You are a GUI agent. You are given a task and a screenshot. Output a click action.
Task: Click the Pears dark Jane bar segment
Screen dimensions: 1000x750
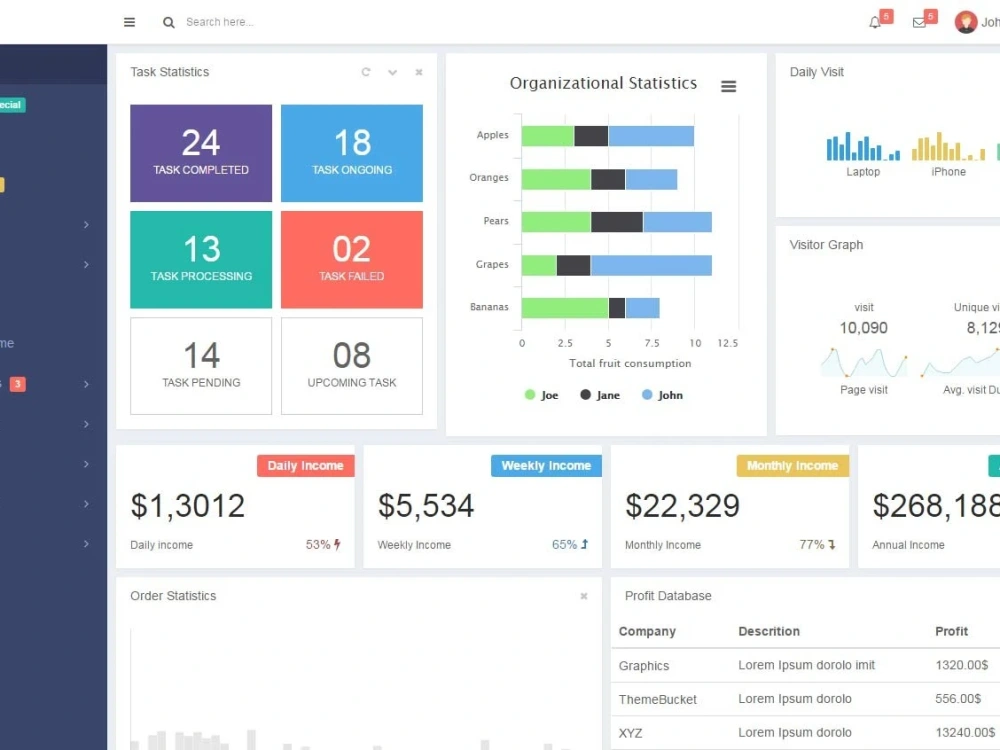pyautogui.click(x=617, y=222)
